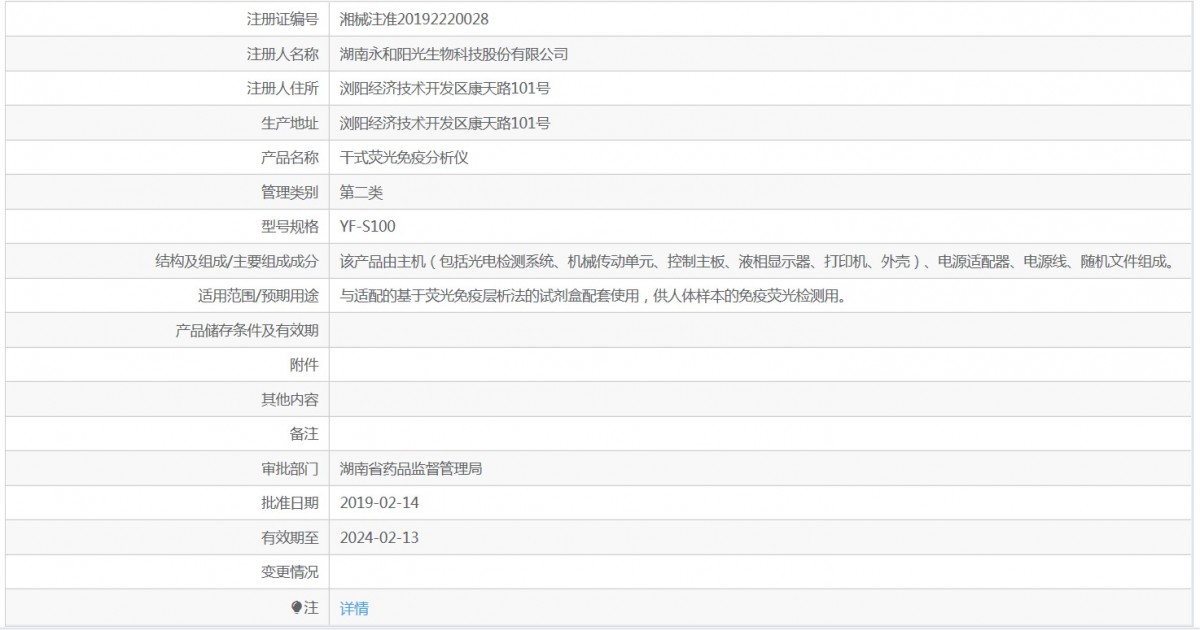1200x630 pixels.
Task: Click the 备注 label
Action: coord(304,434)
